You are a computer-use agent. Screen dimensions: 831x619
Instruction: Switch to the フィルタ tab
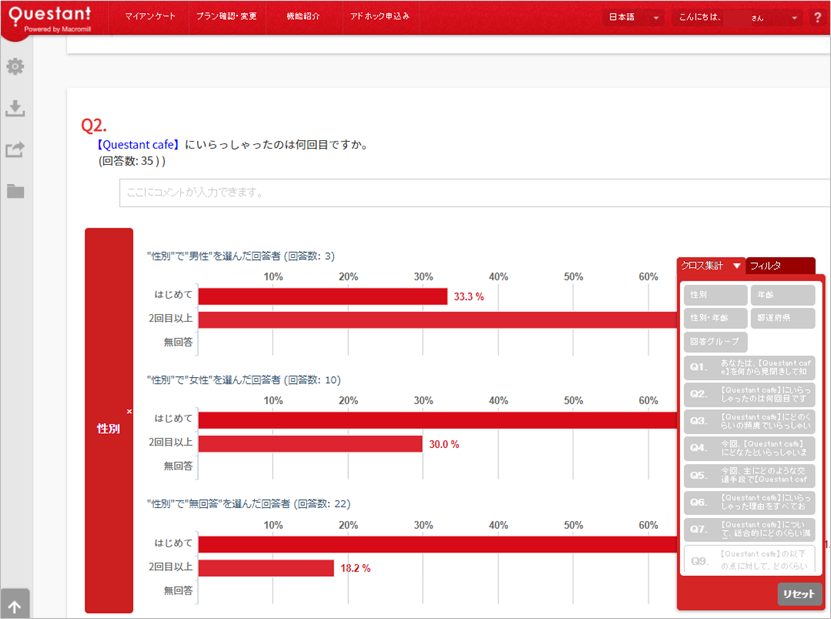pos(780,266)
